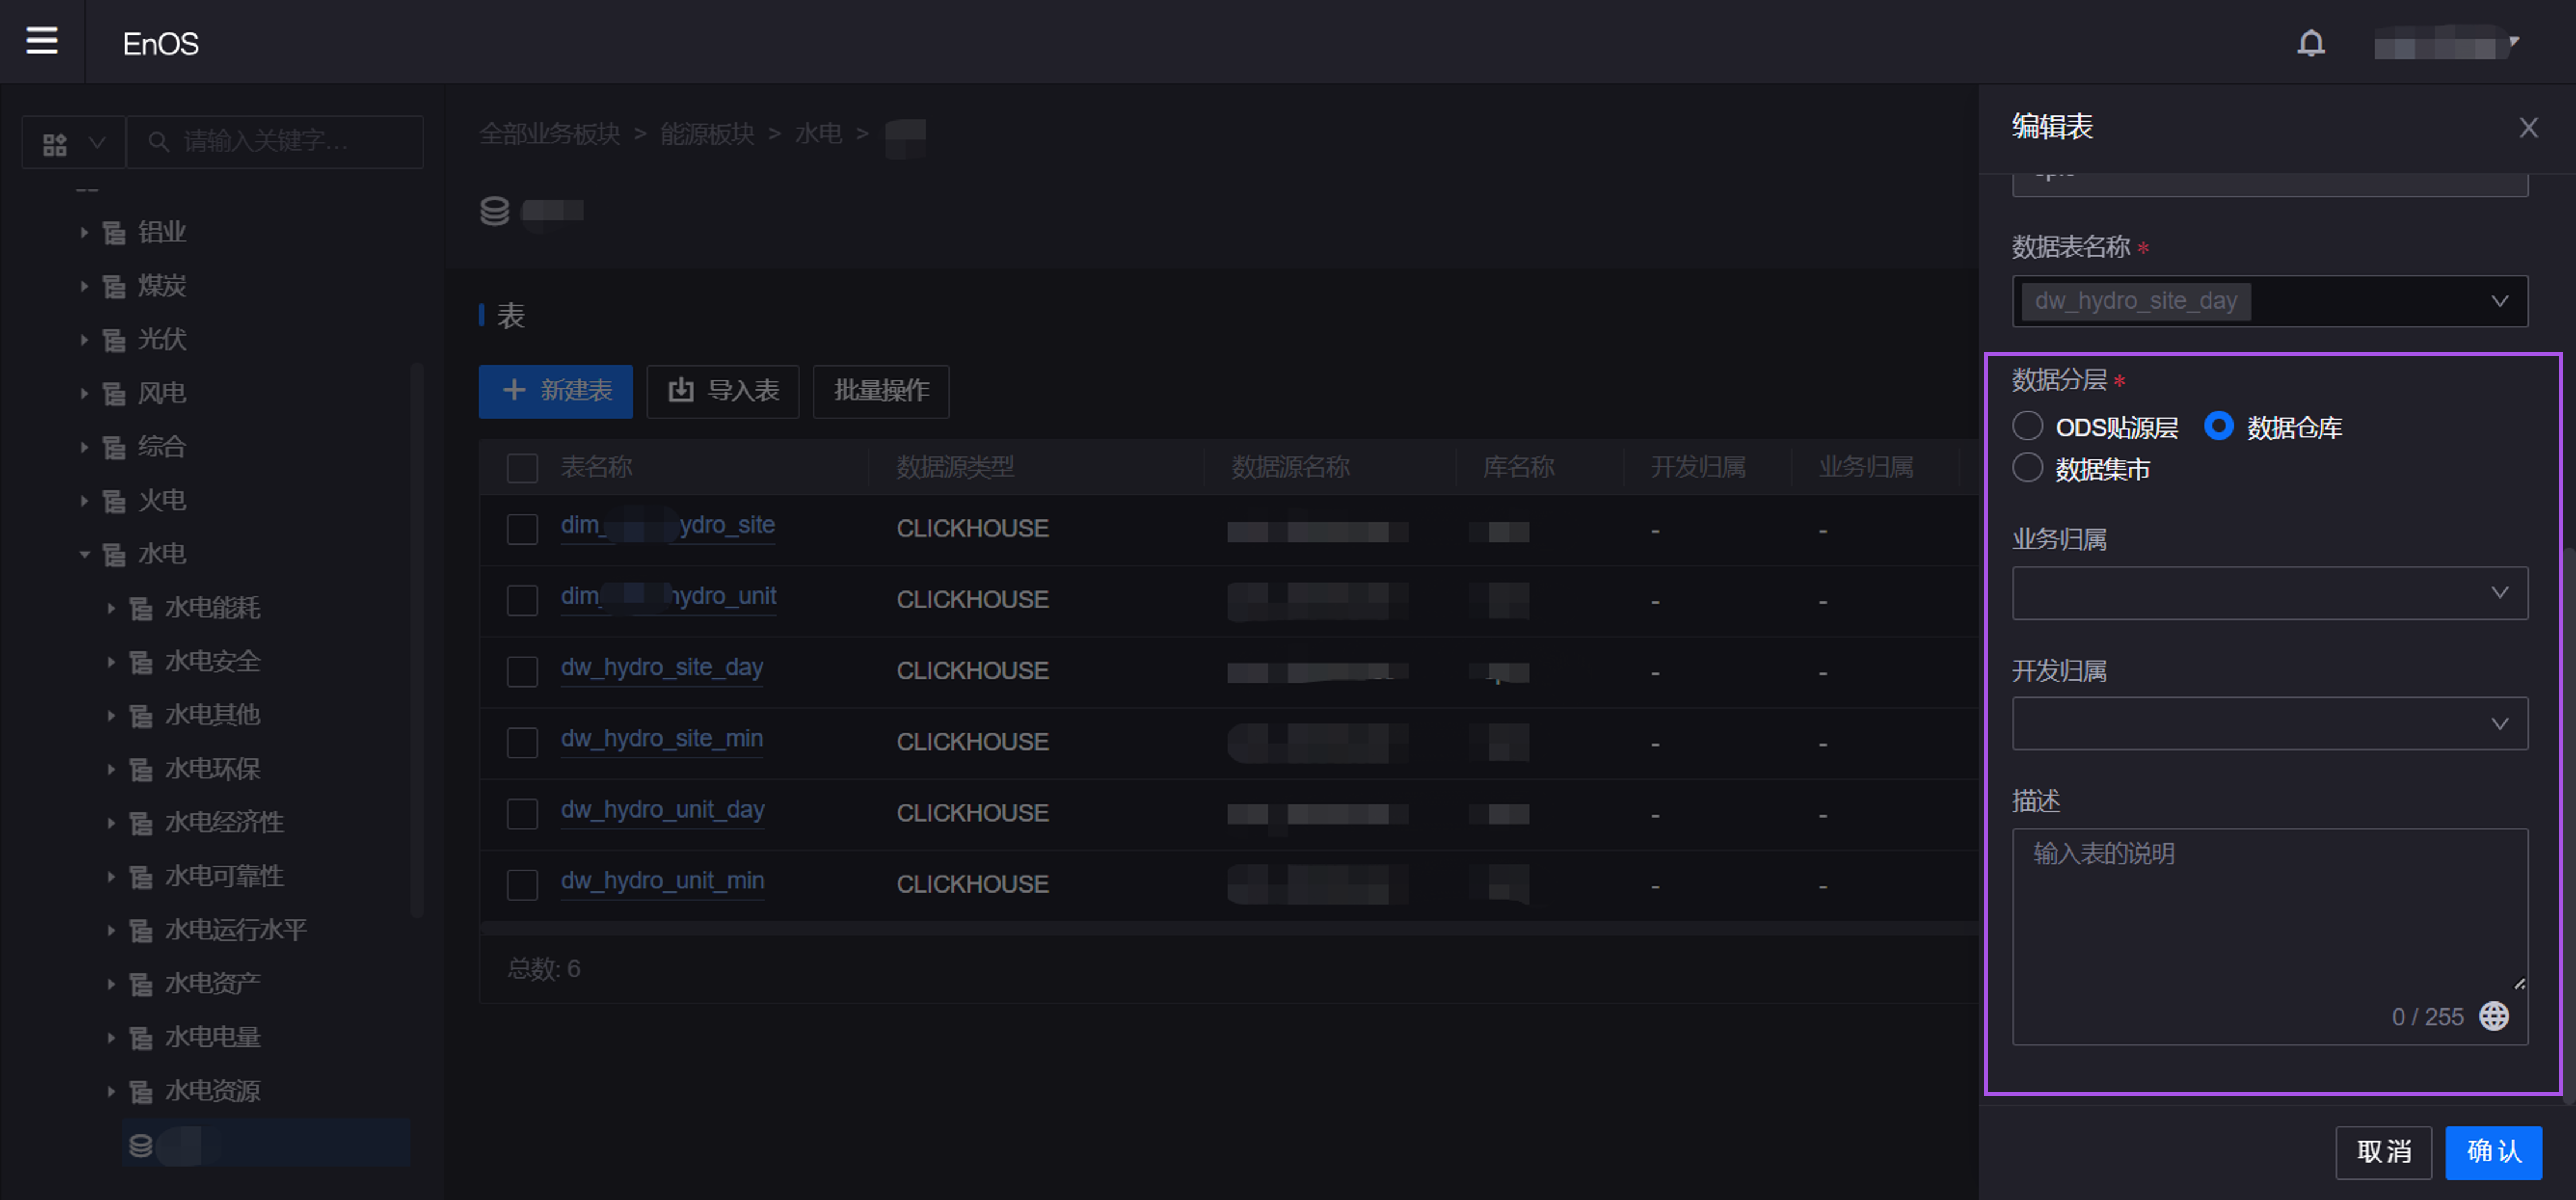Click the 导入表 button
This screenshot has width=2576, height=1200.
(723, 391)
